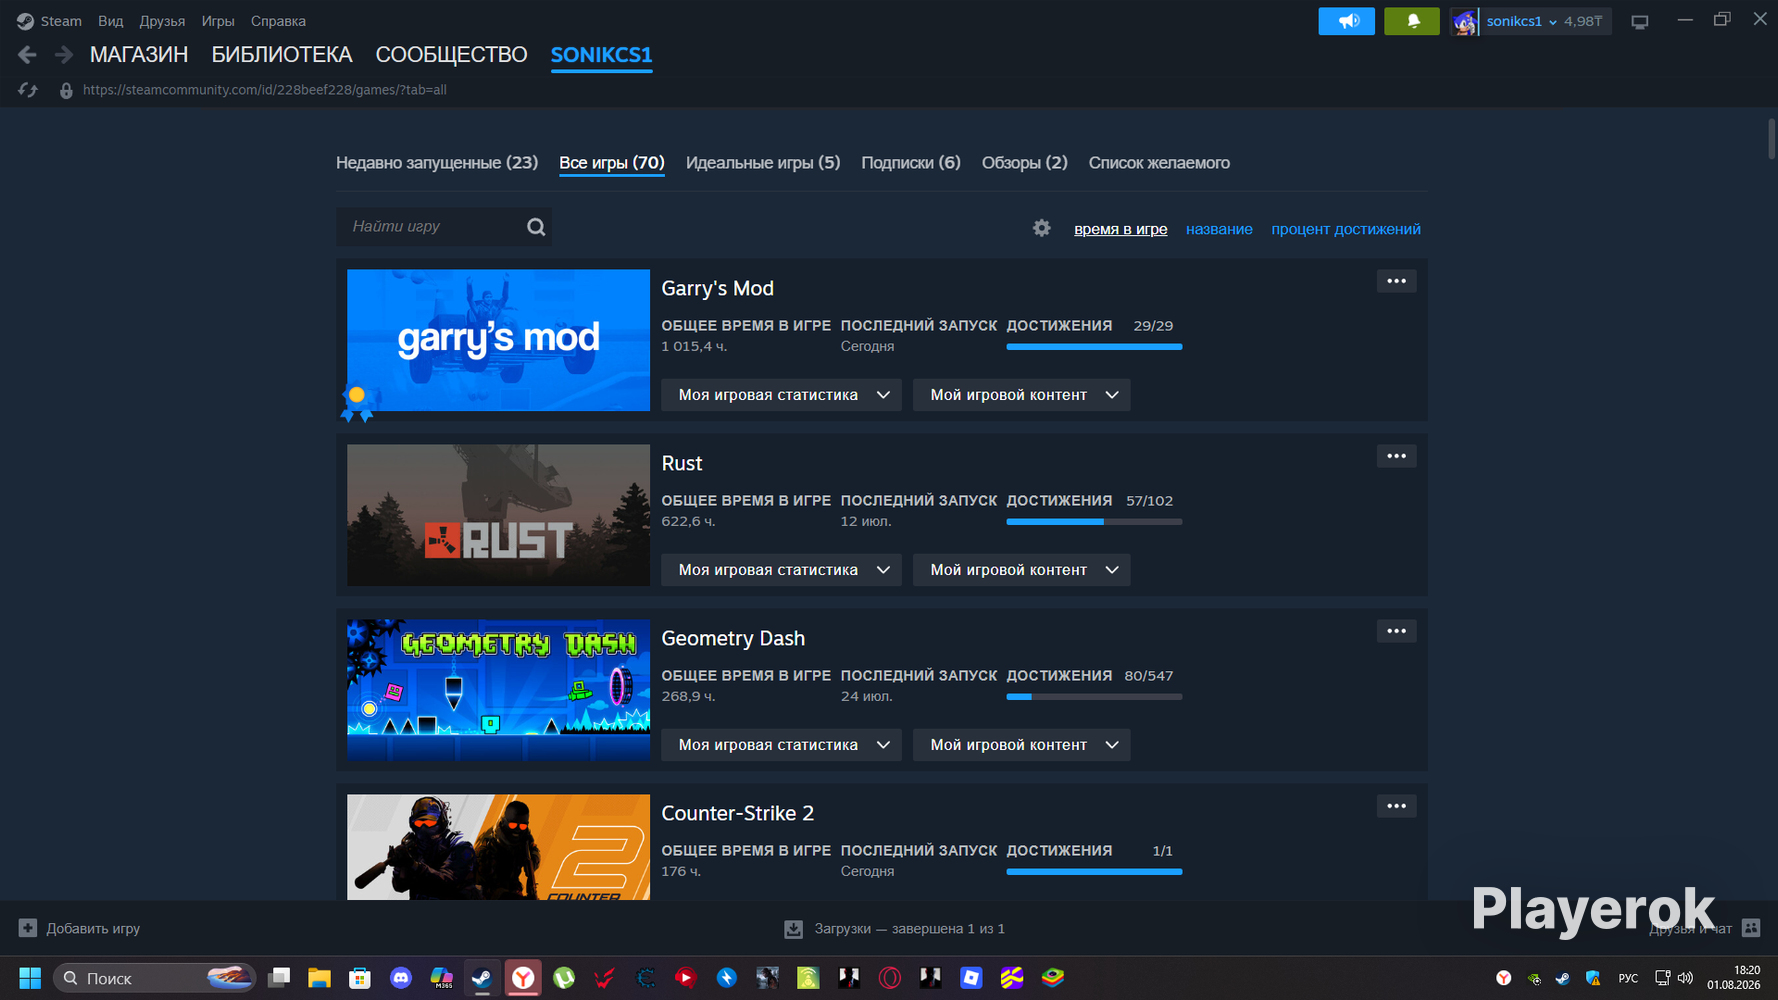Screen dimensions: 1778x1000
Task: Enter Big Picture mode via monitor icon
Action: (x=1640, y=21)
